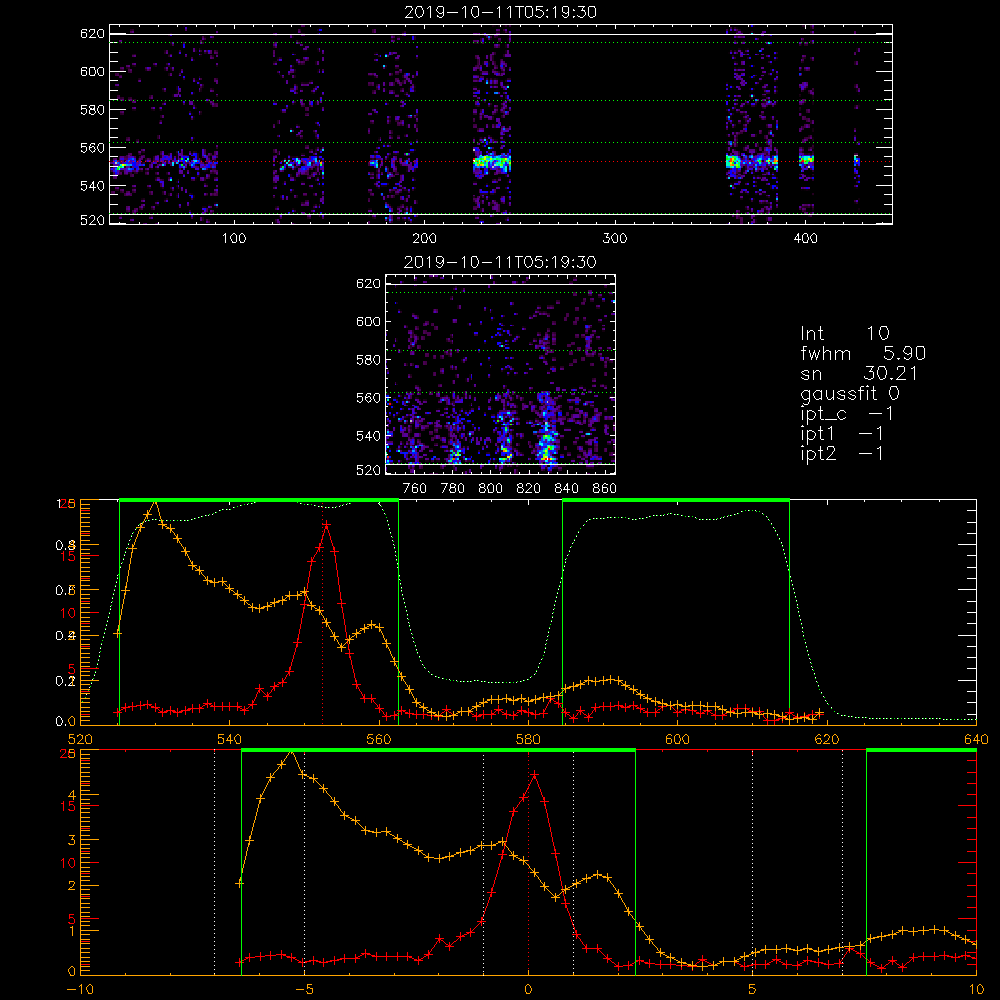Click x-axis label 5 on bottom plot
The image size is (1000, 1000).
[x=752, y=989]
